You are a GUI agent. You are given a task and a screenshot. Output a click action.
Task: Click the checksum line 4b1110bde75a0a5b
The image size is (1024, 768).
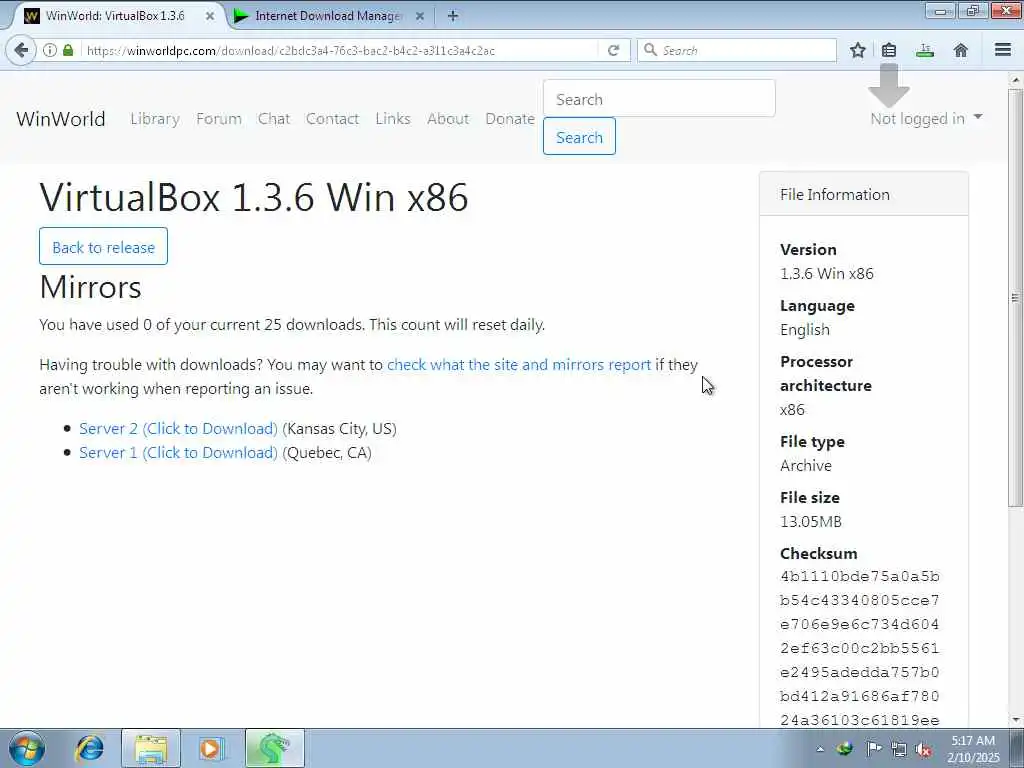tap(859, 577)
